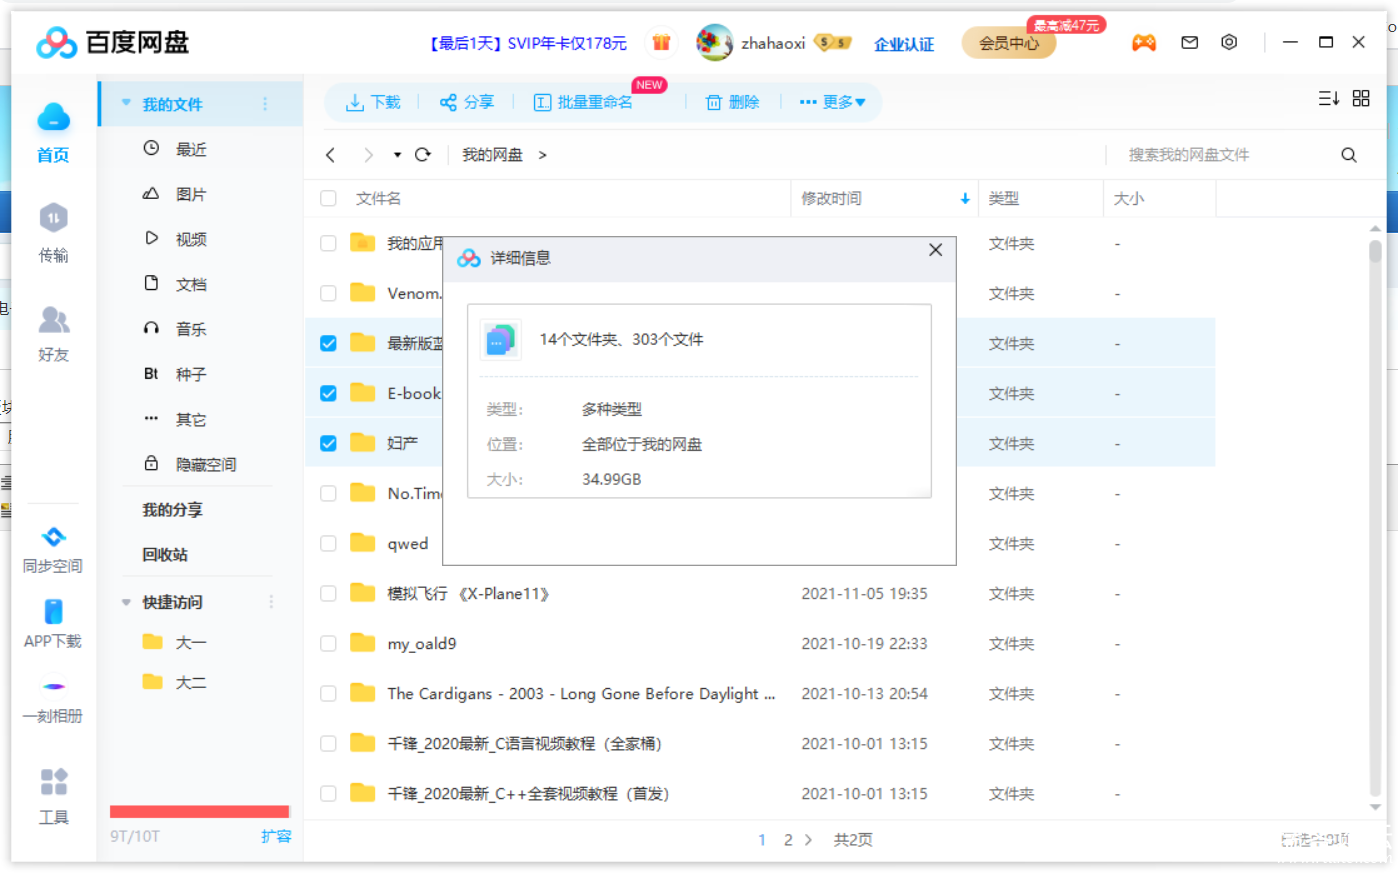Toggle sort arrow on 修改时间 column

coord(965,198)
